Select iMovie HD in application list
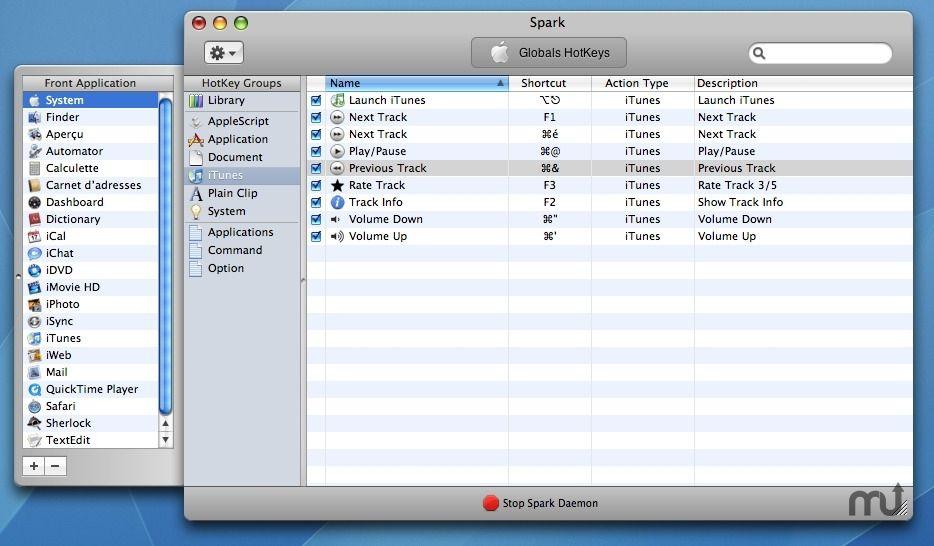This screenshot has height=546, width=934. [91, 287]
